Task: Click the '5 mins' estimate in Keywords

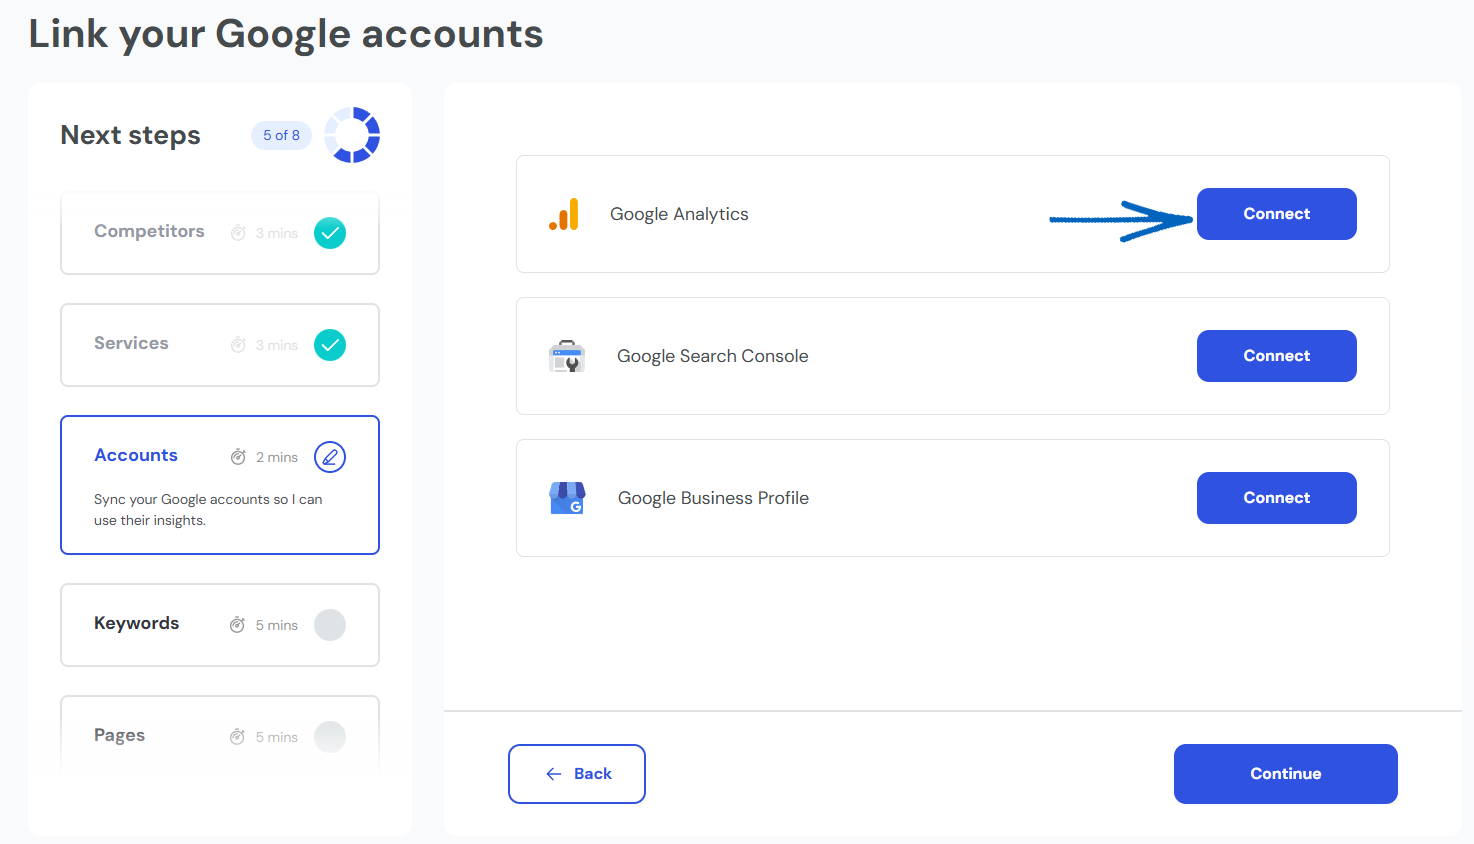Action: 277,625
